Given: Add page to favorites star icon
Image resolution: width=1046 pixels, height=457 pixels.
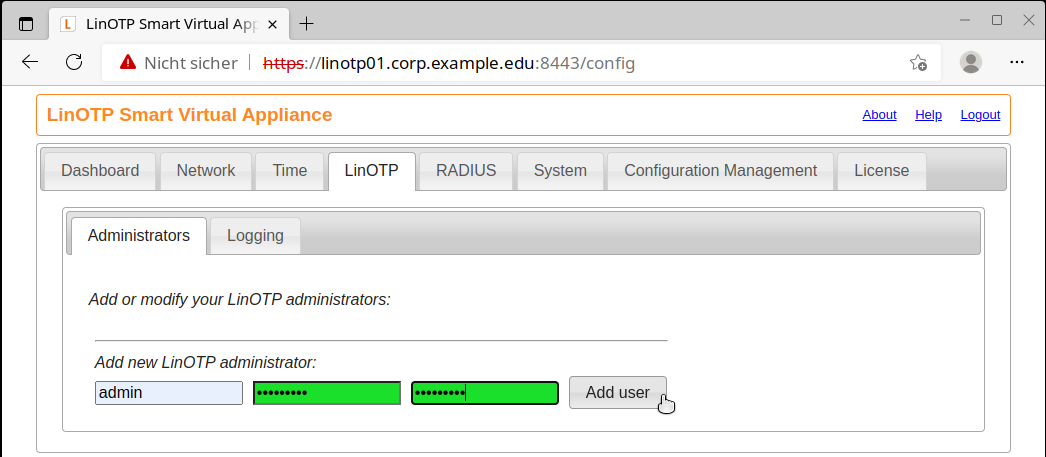Looking at the screenshot, I should (x=918, y=63).
